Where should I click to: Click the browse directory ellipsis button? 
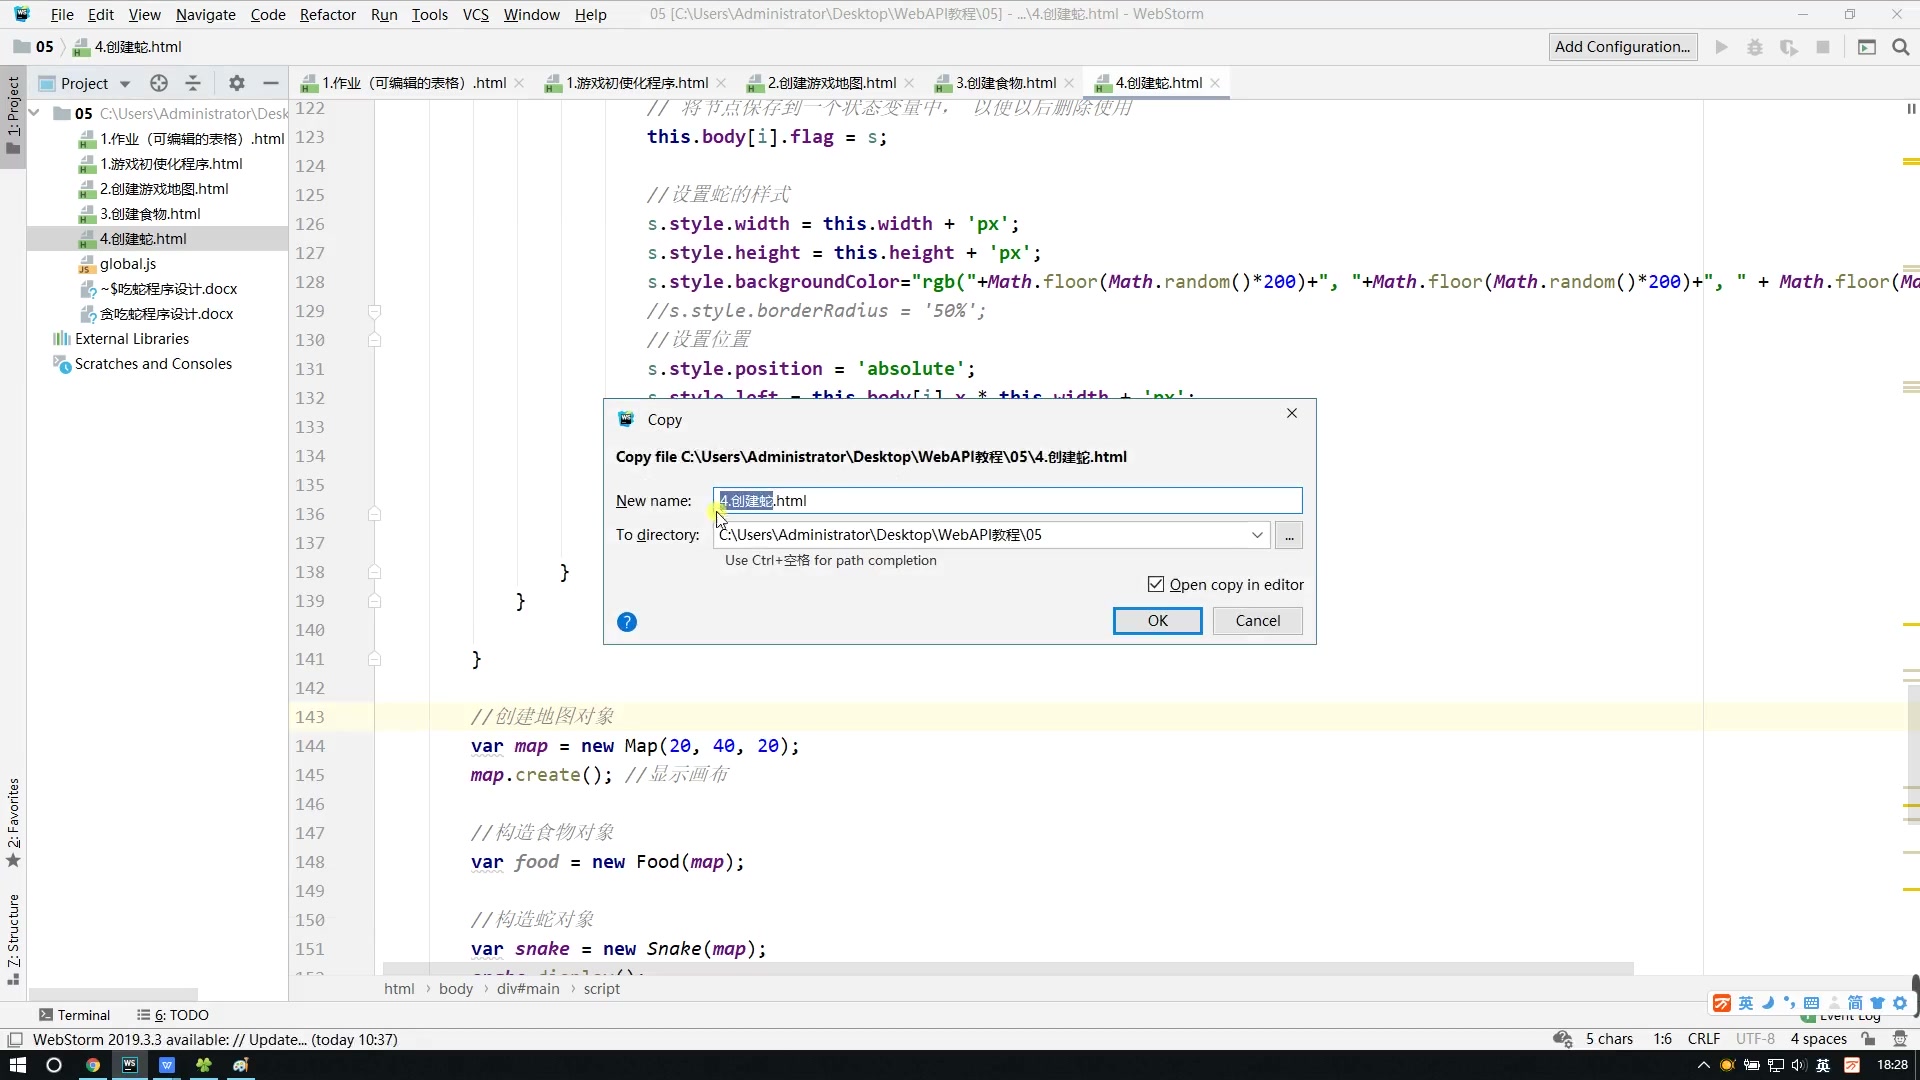1289,535
